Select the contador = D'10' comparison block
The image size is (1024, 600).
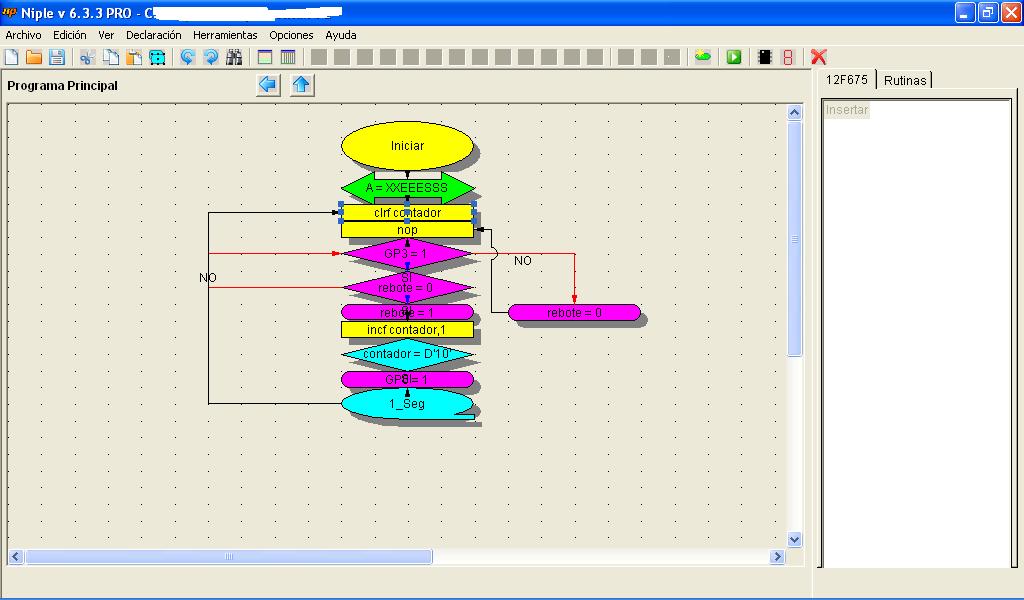click(x=408, y=354)
